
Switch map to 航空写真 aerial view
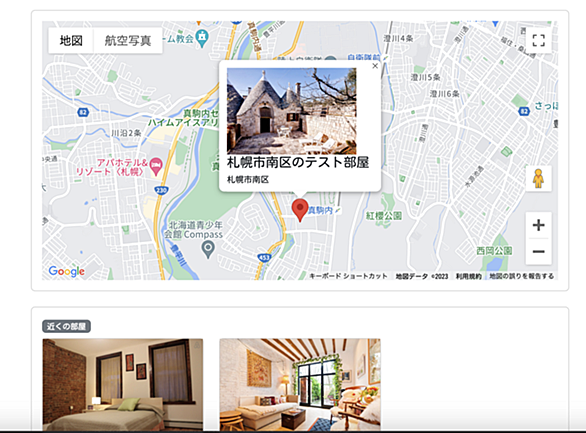[128, 40]
